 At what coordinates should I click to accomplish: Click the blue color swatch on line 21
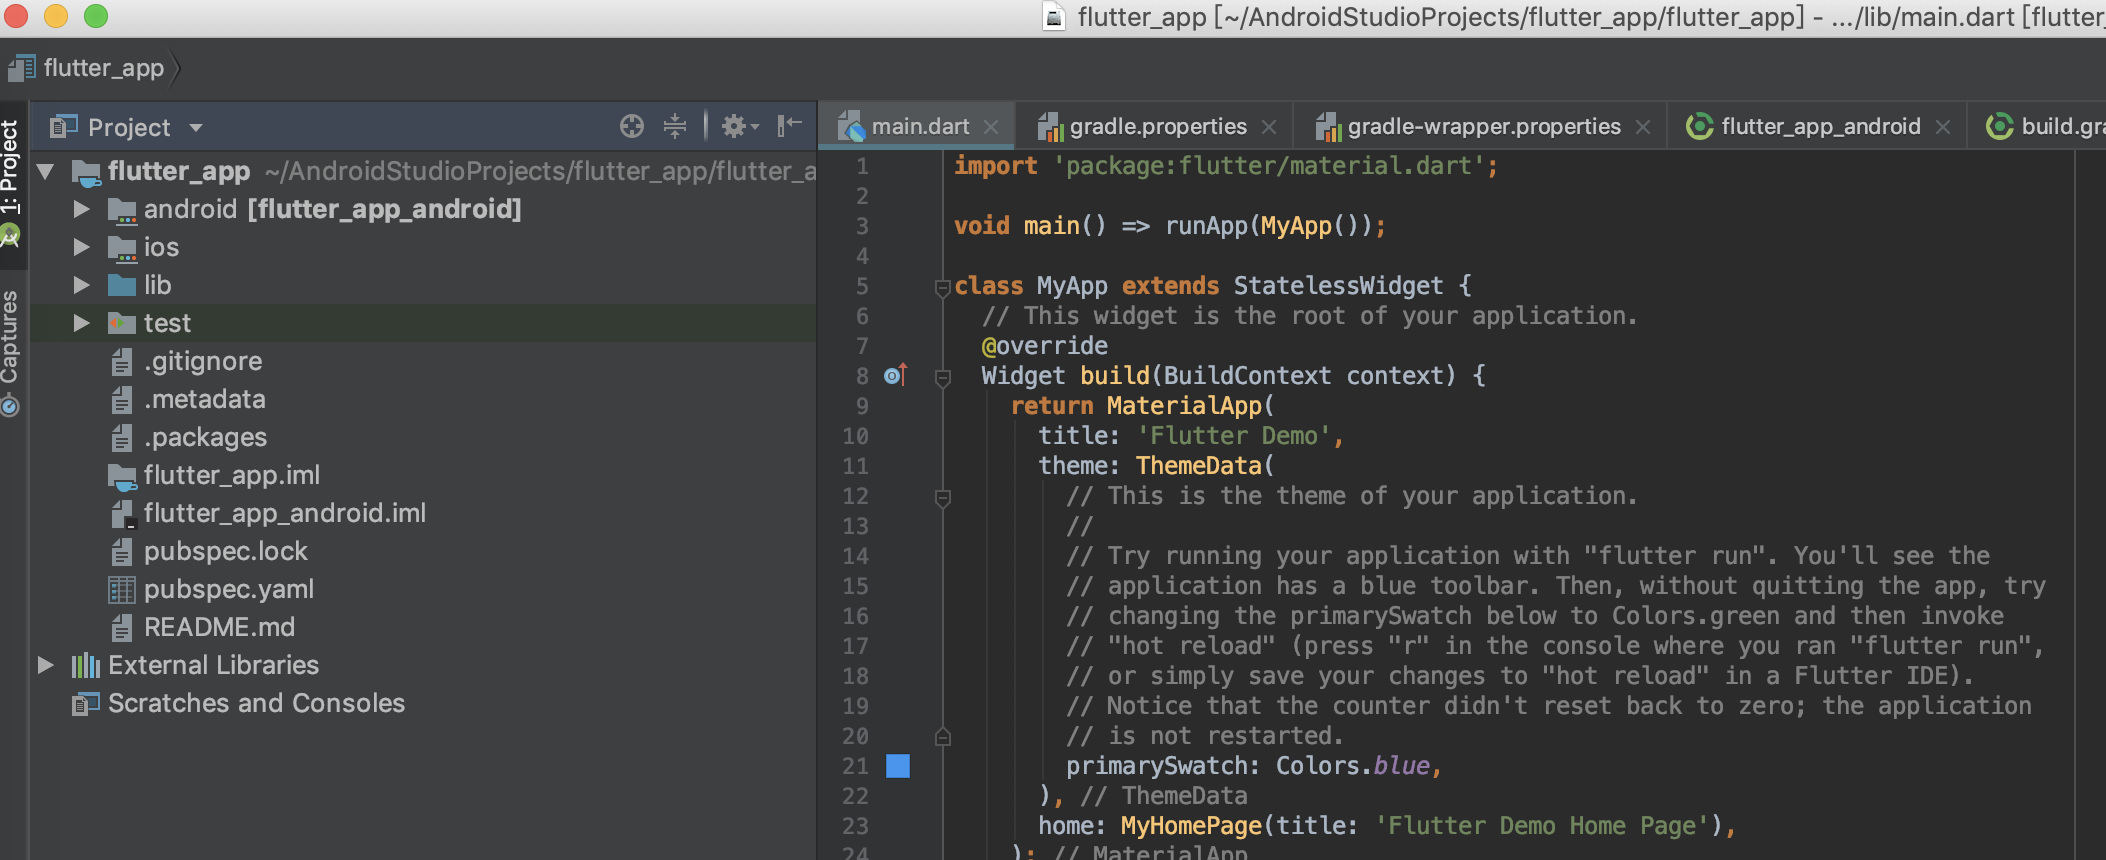tap(898, 766)
